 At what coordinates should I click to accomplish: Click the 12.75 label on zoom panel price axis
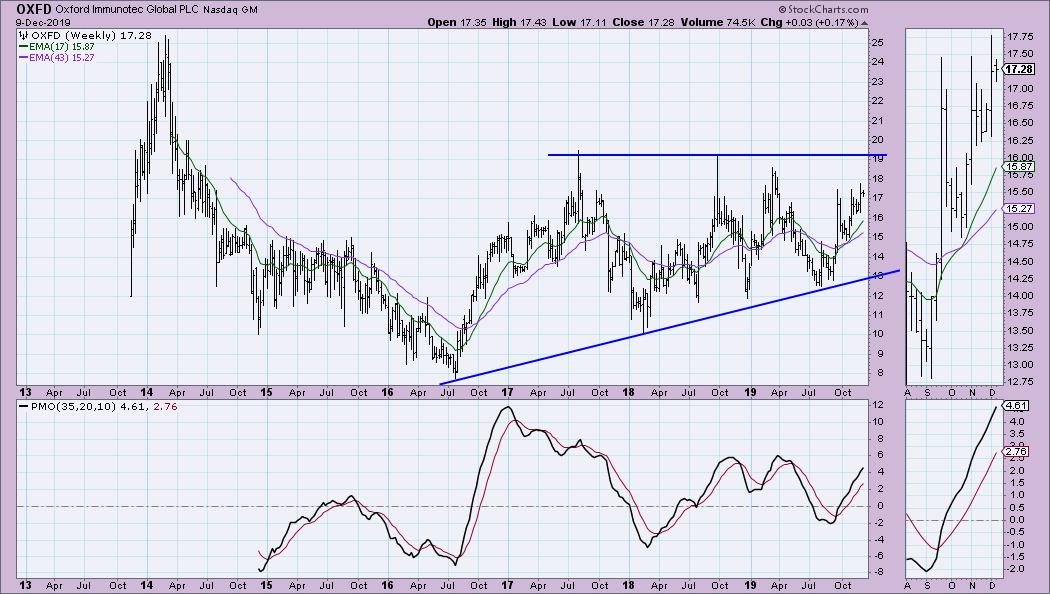[x=1019, y=382]
